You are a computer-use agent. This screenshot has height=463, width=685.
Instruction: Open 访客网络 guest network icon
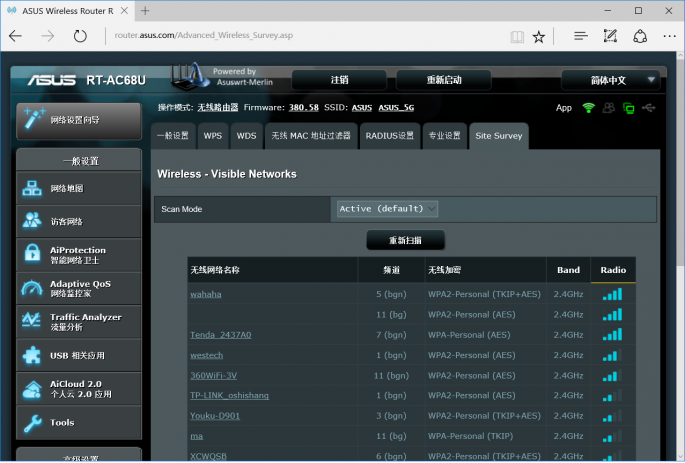[x=32, y=221]
